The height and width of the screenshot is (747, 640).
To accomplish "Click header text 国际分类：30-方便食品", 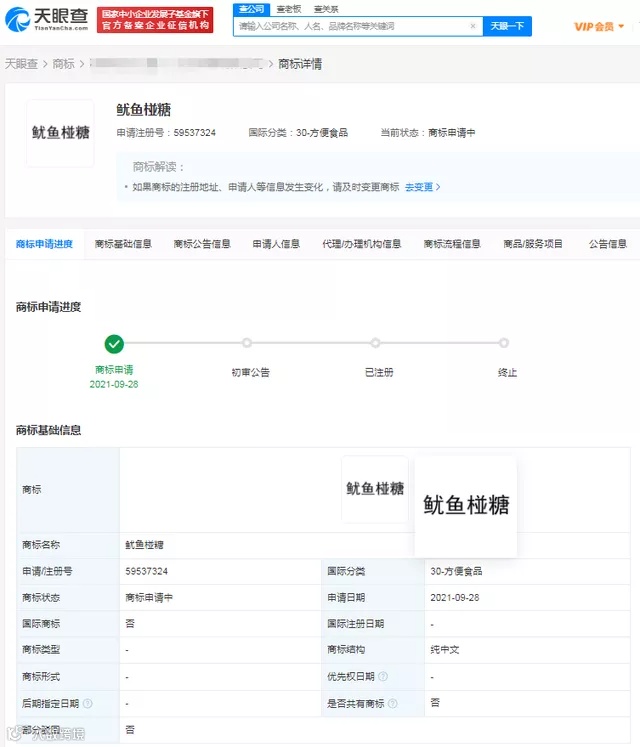I will click(x=298, y=132).
